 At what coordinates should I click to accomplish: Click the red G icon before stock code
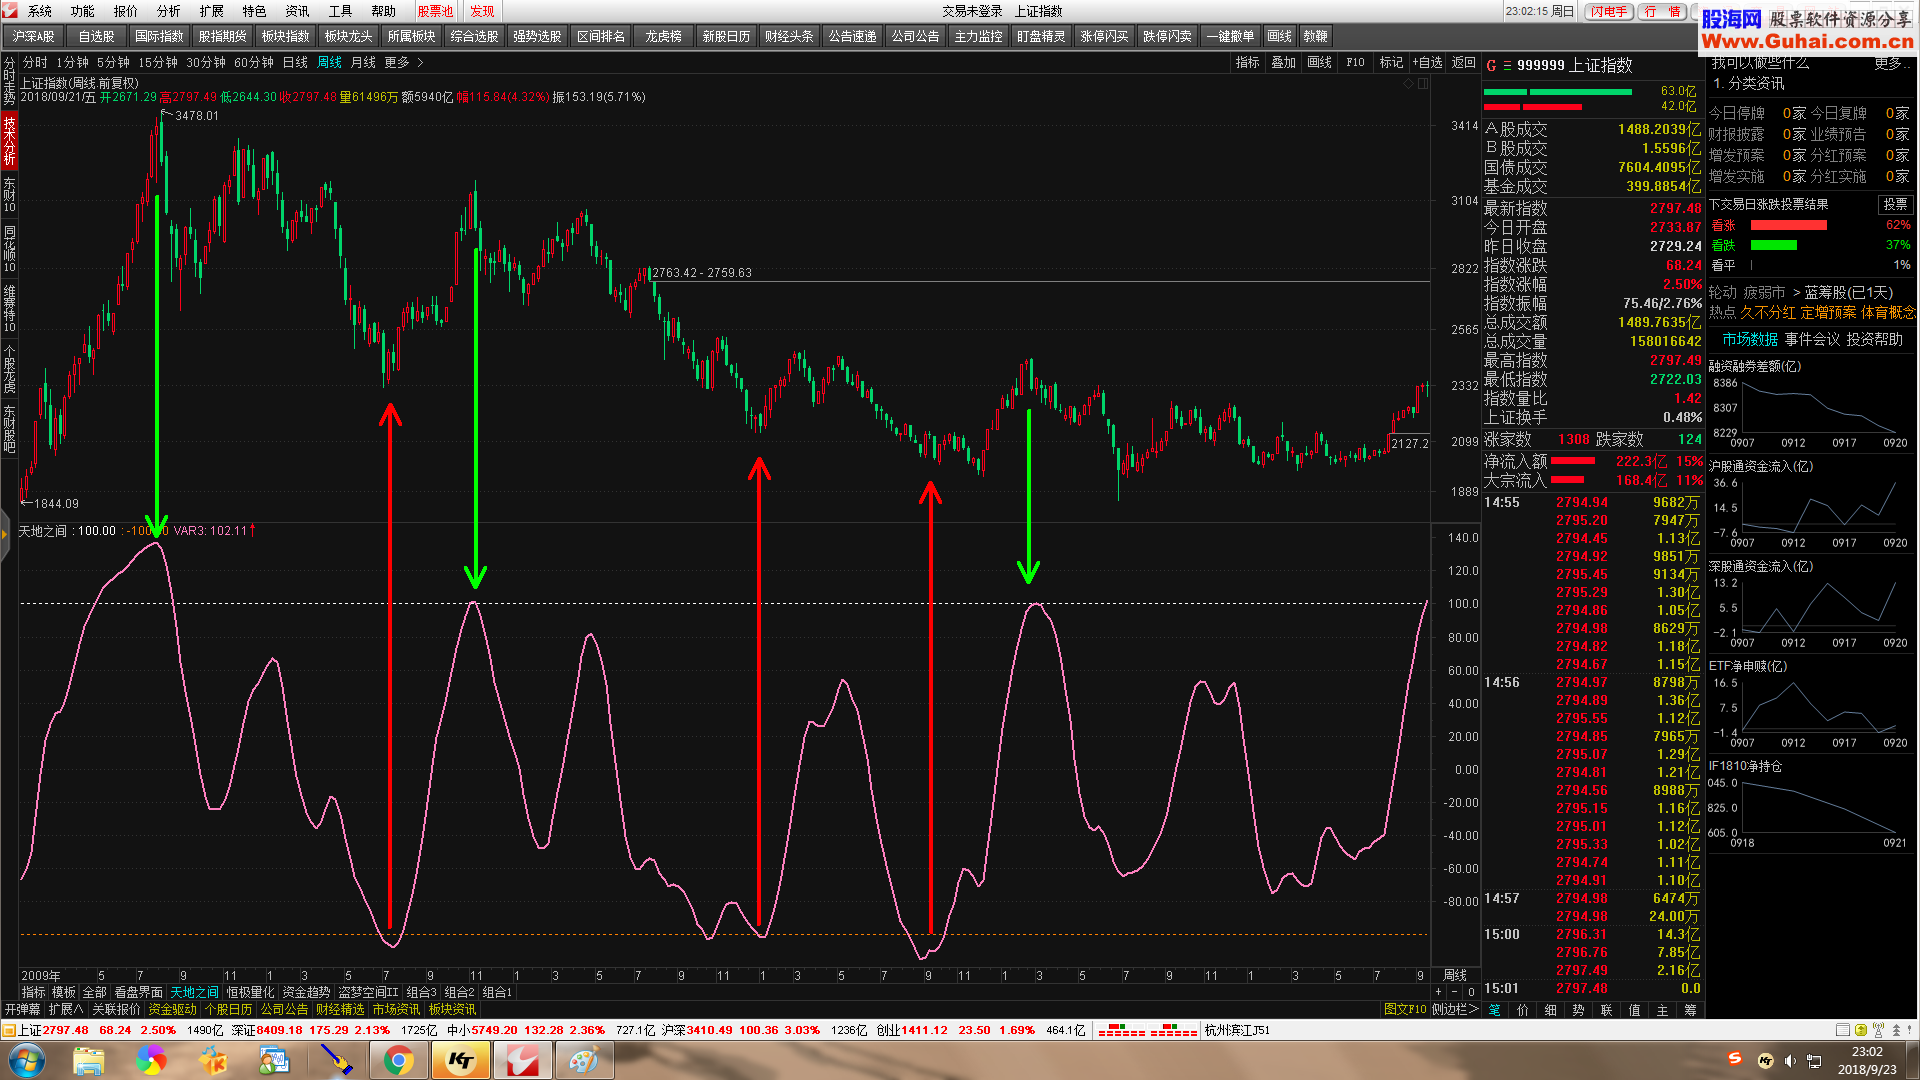pyautogui.click(x=1491, y=66)
